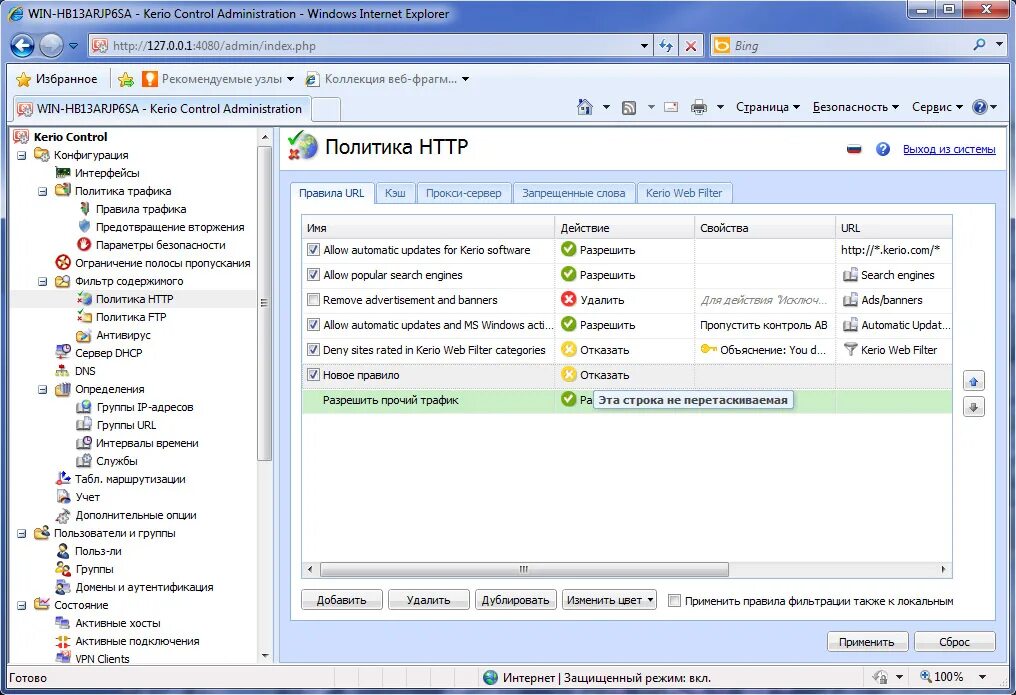The image size is (1016, 695).
Task: Open the Интерфейсы icon in the tree
Action: point(63,172)
